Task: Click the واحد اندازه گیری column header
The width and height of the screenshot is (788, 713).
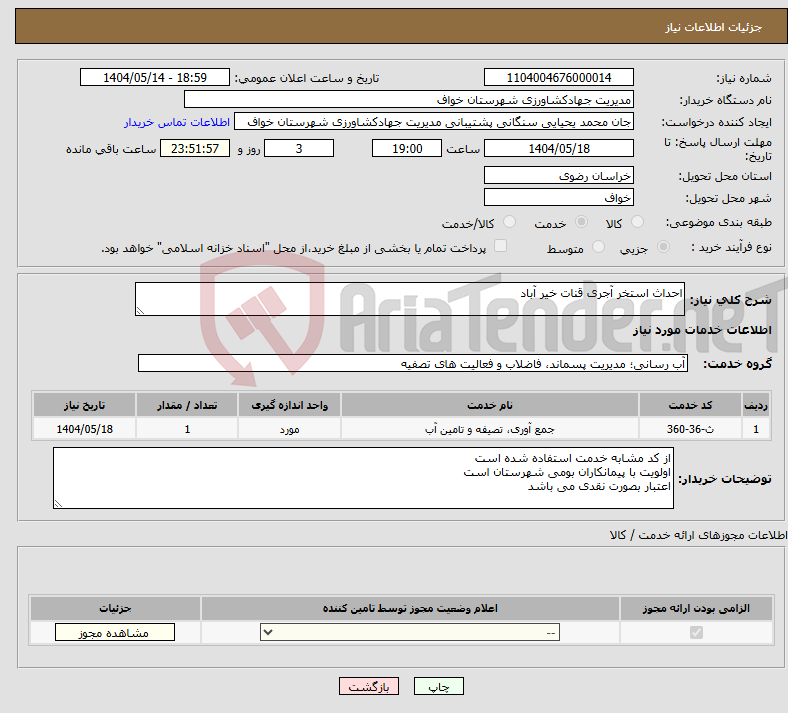Action: tap(289, 405)
